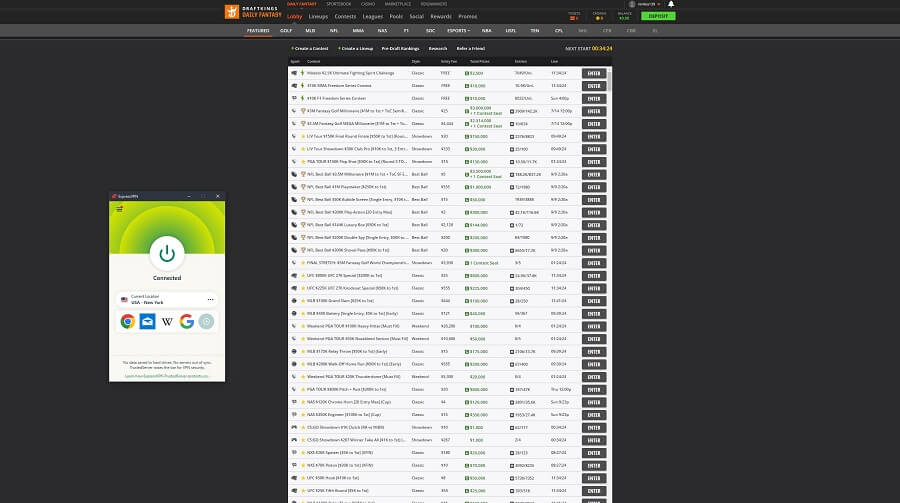Open the Rewards nav item

[441, 17]
